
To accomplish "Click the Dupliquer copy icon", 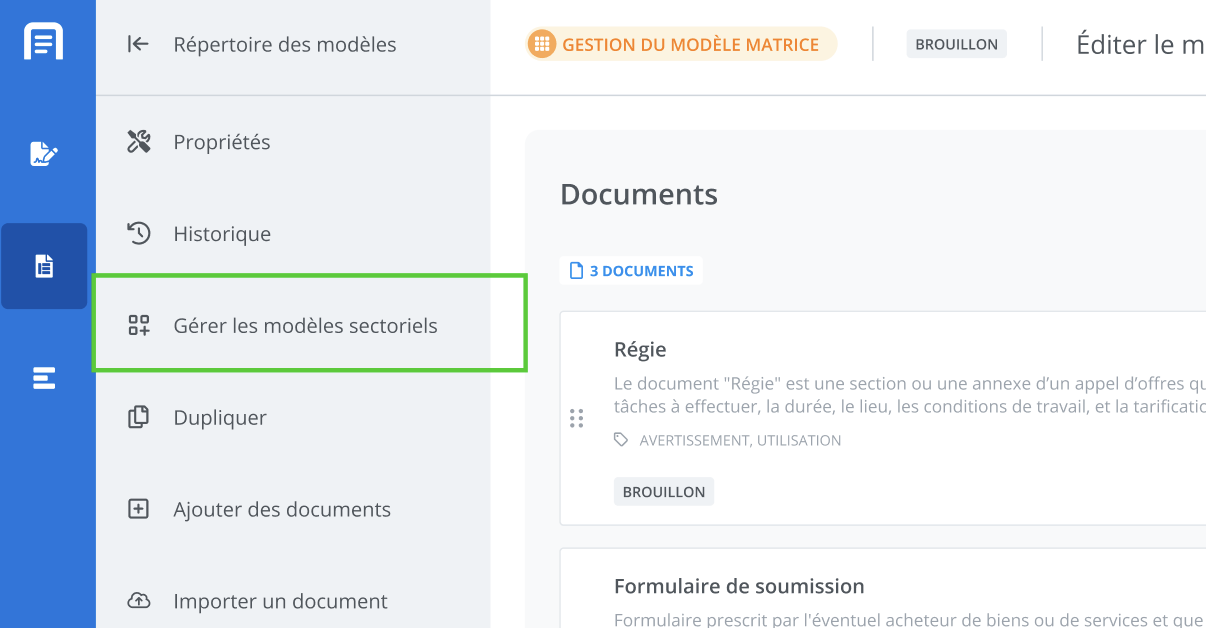I will pos(139,418).
